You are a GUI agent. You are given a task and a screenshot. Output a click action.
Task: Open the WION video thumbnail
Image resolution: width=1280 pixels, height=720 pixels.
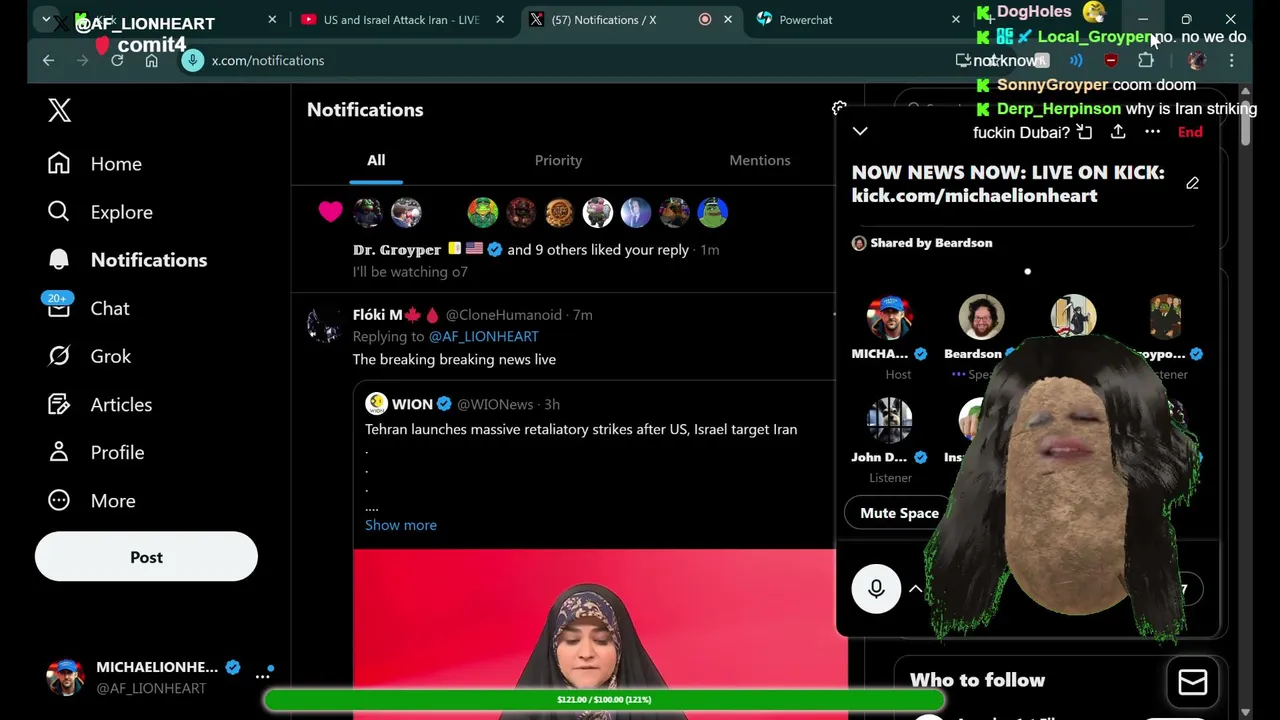tap(594, 634)
